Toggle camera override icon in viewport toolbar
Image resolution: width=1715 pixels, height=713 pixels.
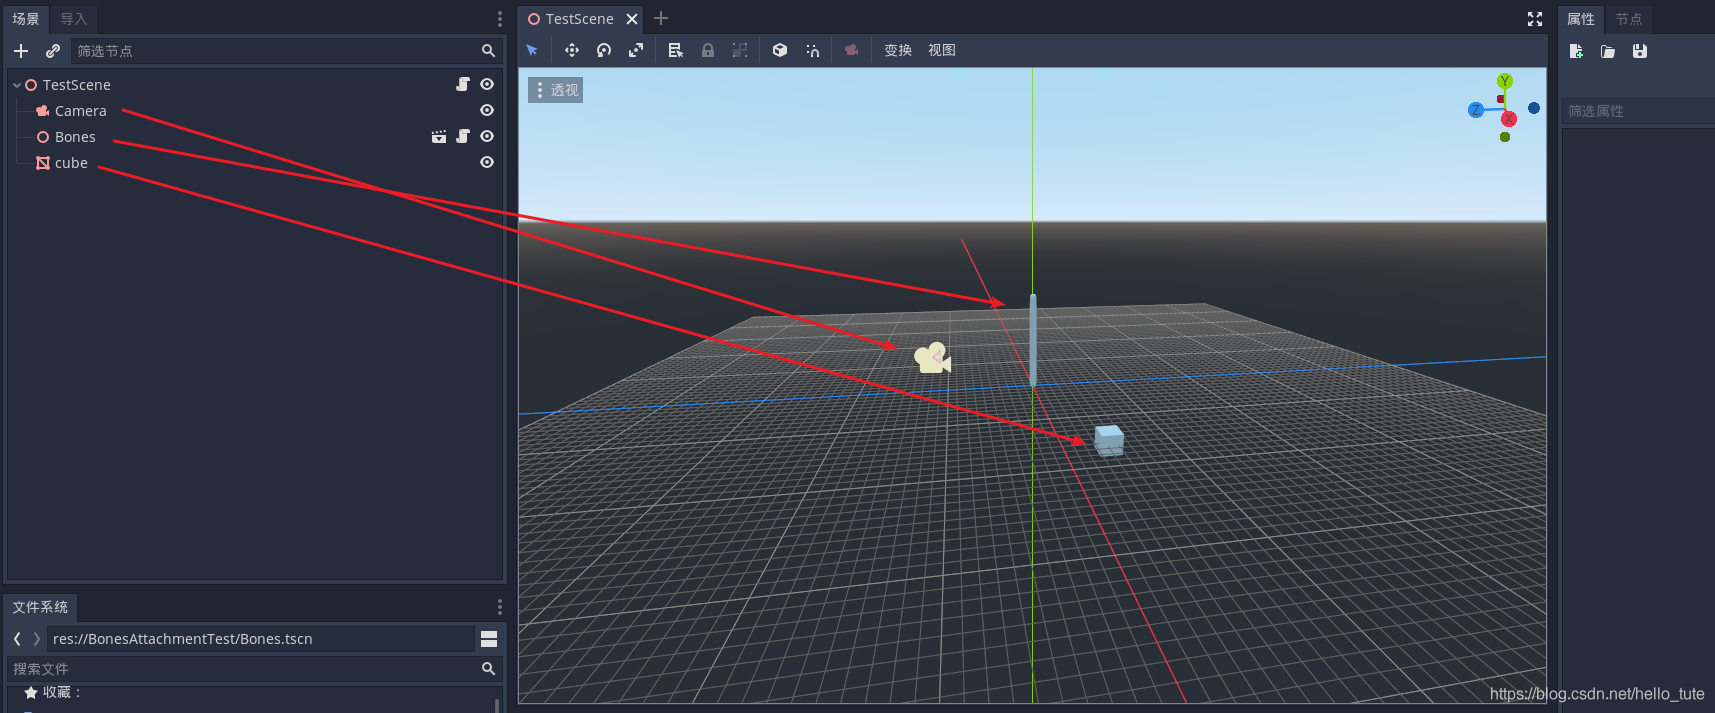pyautogui.click(x=852, y=50)
